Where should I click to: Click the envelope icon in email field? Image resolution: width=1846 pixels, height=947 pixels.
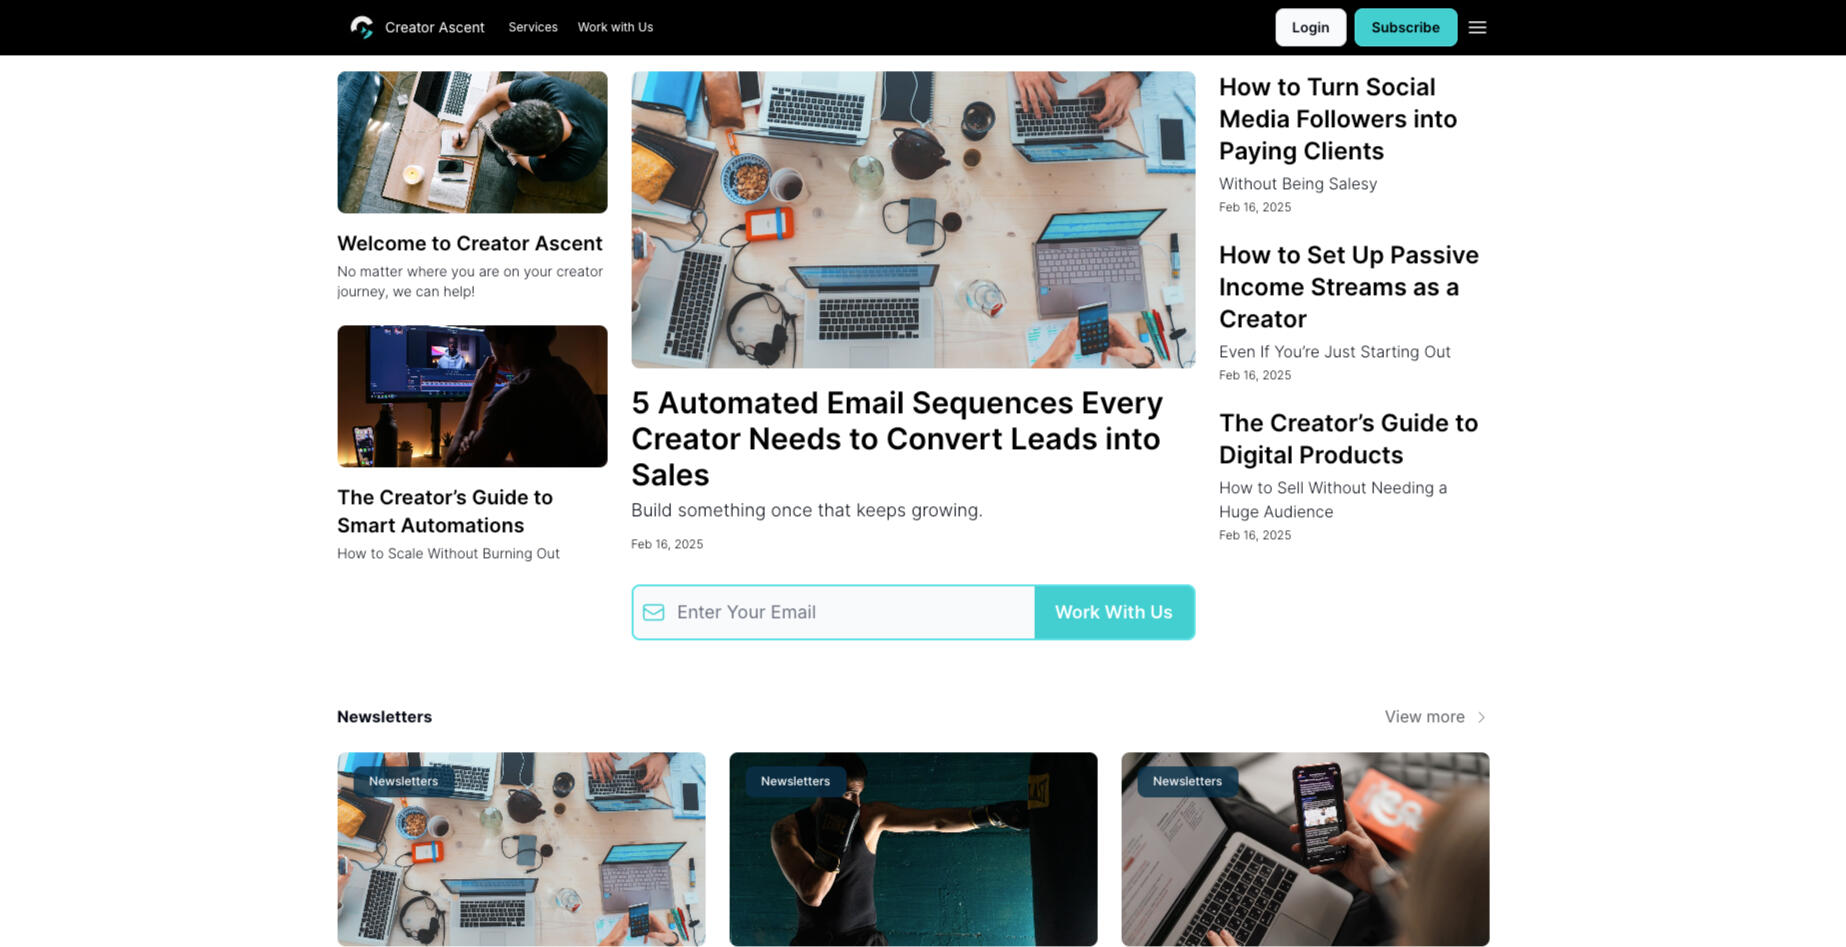coord(653,612)
